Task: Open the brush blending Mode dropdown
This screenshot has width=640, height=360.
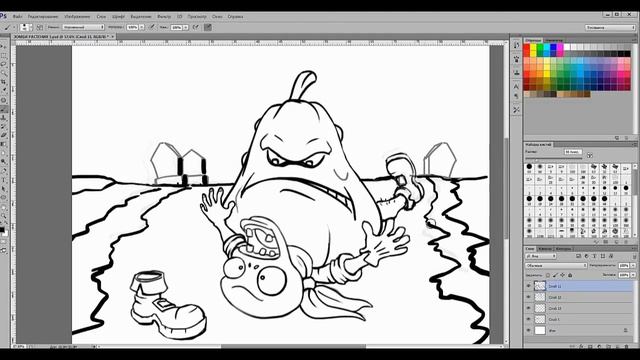Action: [x=83, y=27]
